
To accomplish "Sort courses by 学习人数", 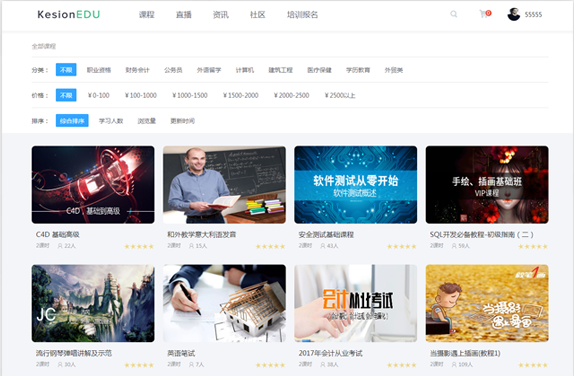I will point(111,121).
